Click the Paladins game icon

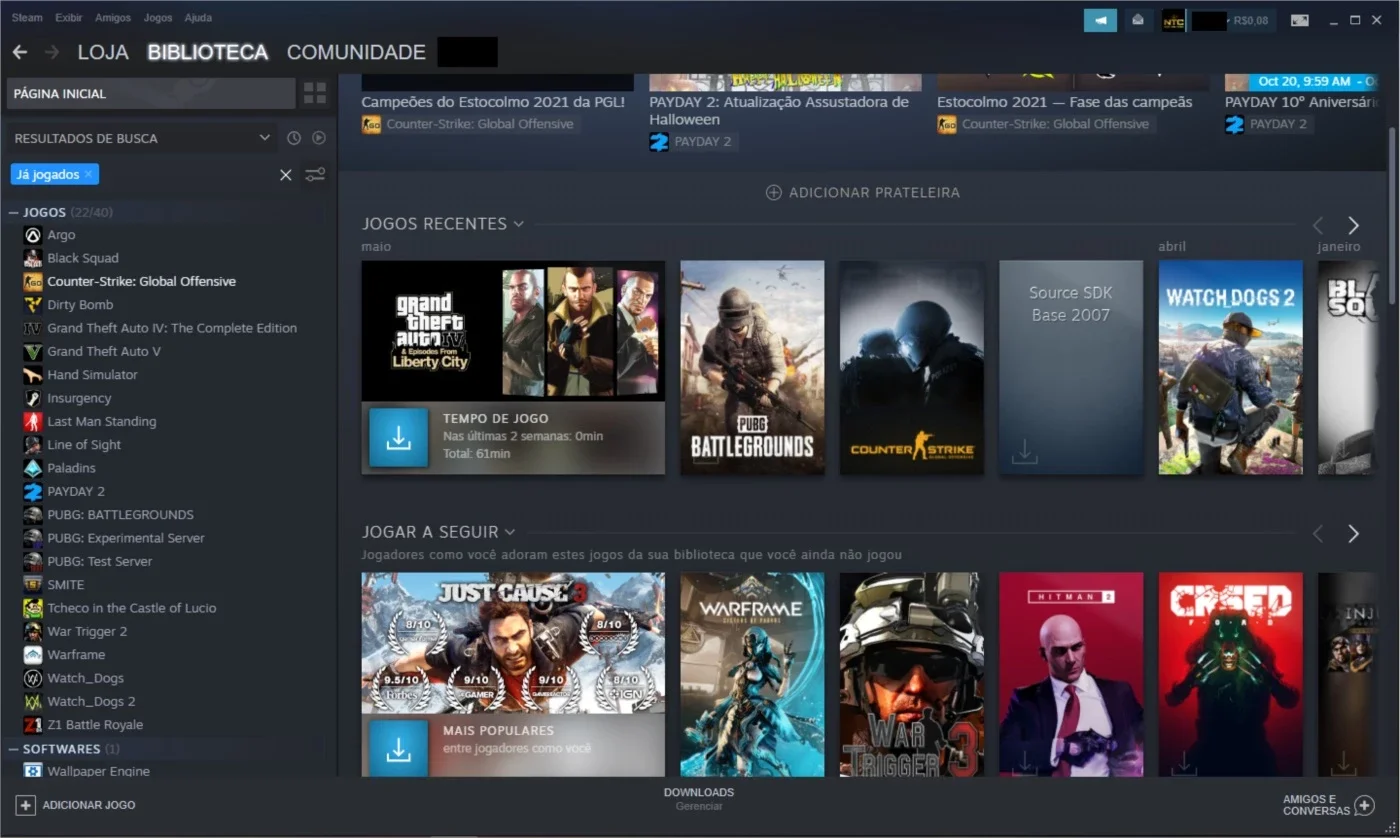(x=33, y=468)
